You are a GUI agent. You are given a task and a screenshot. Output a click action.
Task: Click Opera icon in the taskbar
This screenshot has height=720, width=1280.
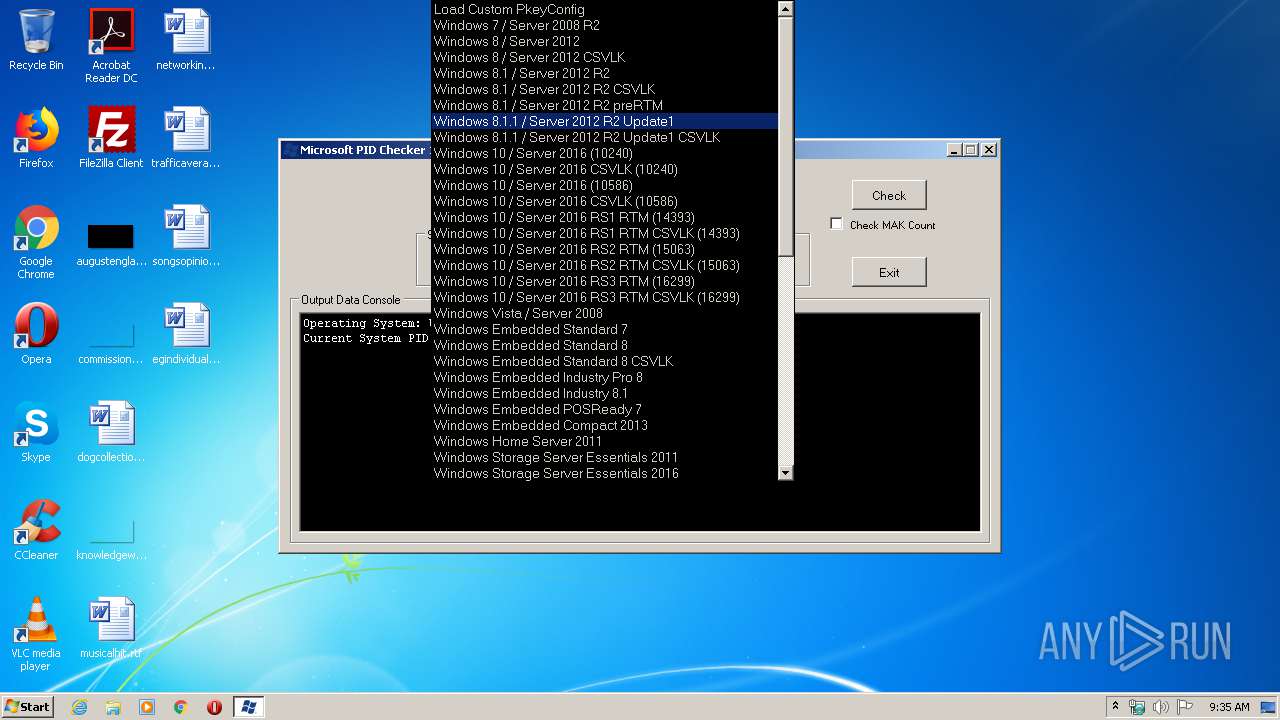(214, 707)
